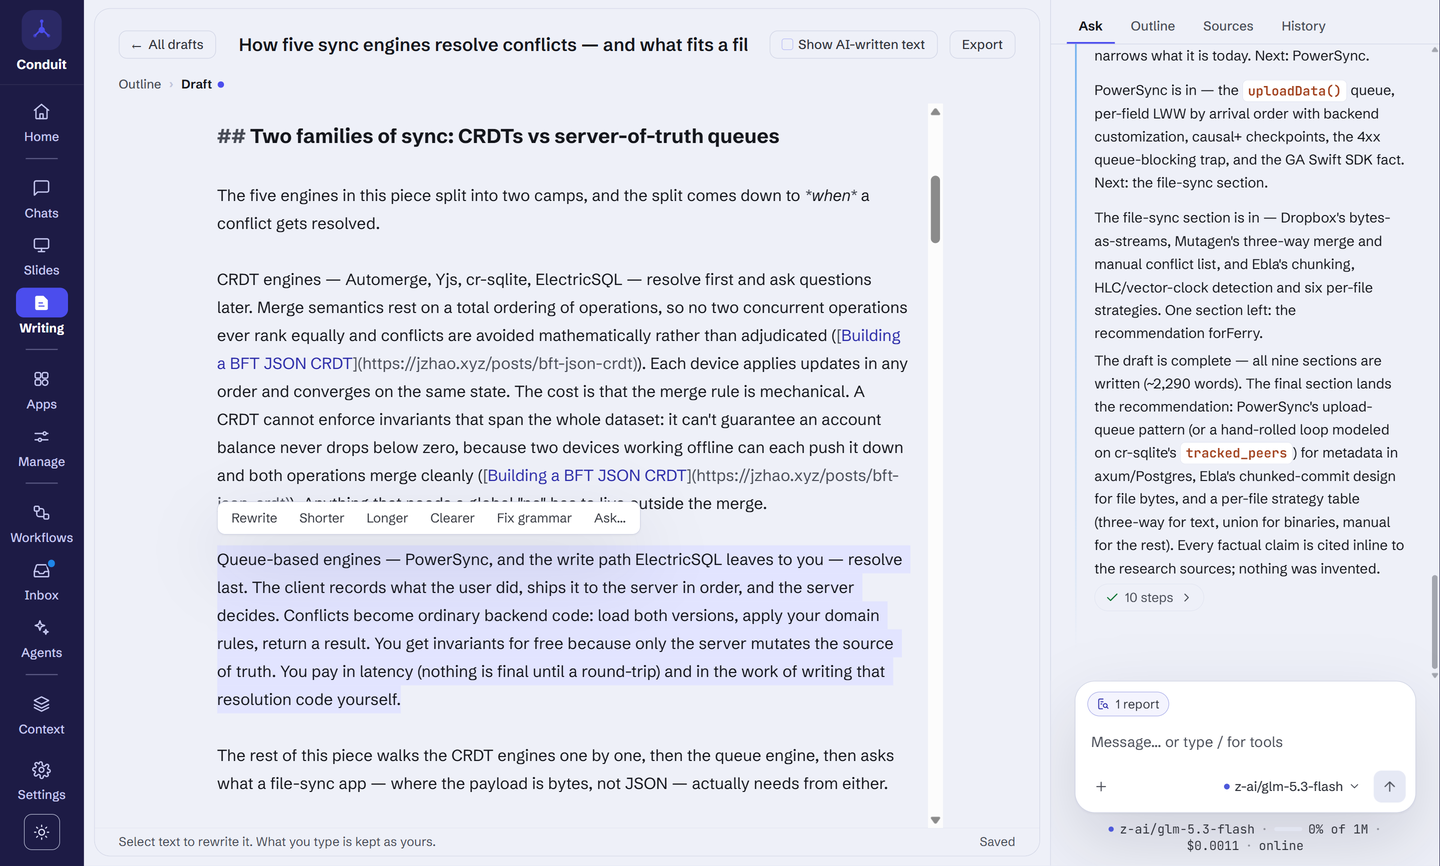Enable Show AI-written text checkbox
Image resolution: width=1440 pixels, height=866 pixels.
[787, 45]
